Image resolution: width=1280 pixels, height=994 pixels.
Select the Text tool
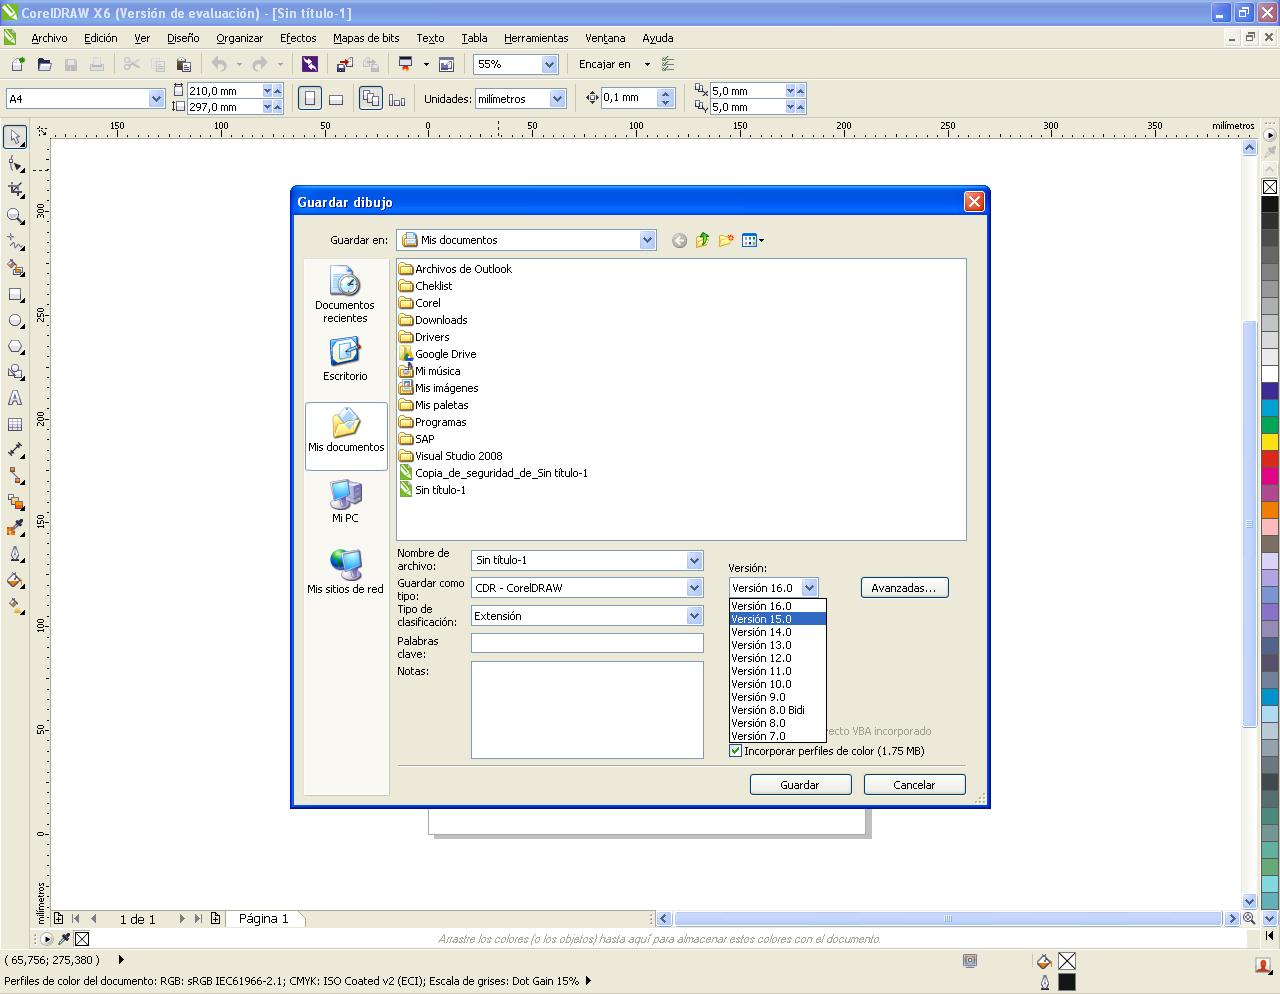click(15, 398)
